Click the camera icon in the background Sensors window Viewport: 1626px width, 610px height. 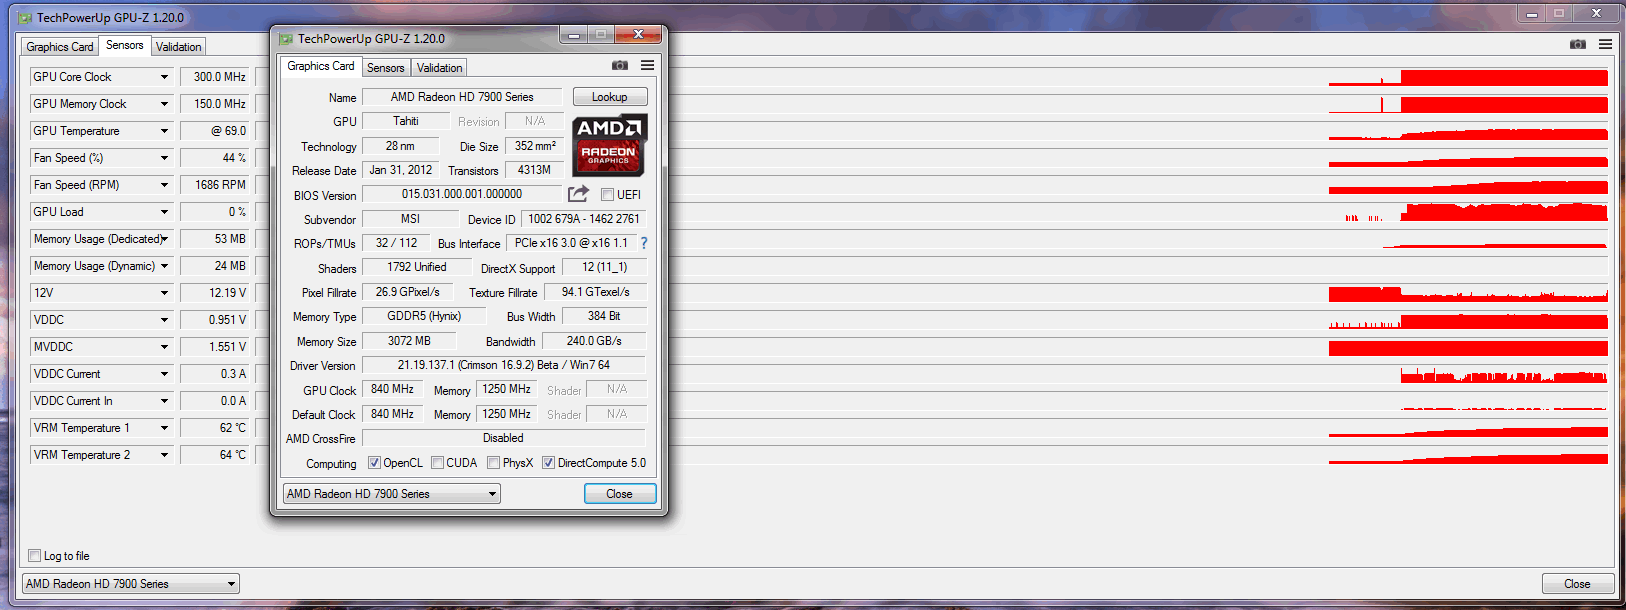click(x=1578, y=44)
